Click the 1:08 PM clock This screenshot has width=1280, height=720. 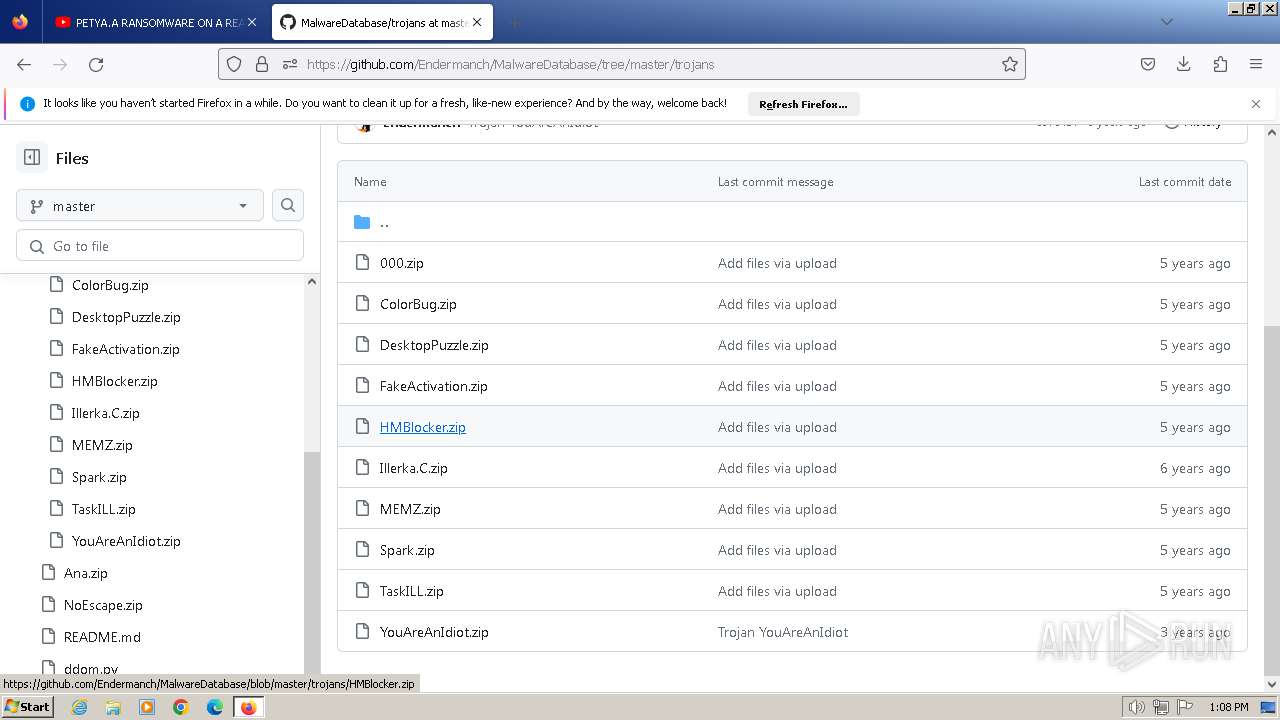(x=1228, y=707)
